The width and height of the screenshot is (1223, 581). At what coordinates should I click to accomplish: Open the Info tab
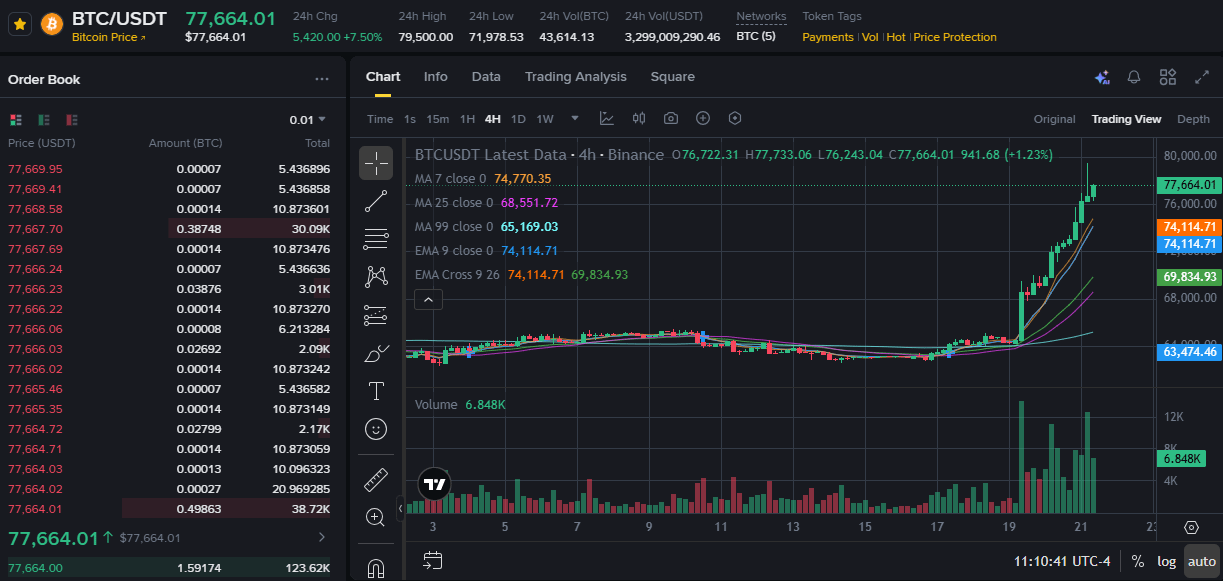pyautogui.click(x=436, y=77)
